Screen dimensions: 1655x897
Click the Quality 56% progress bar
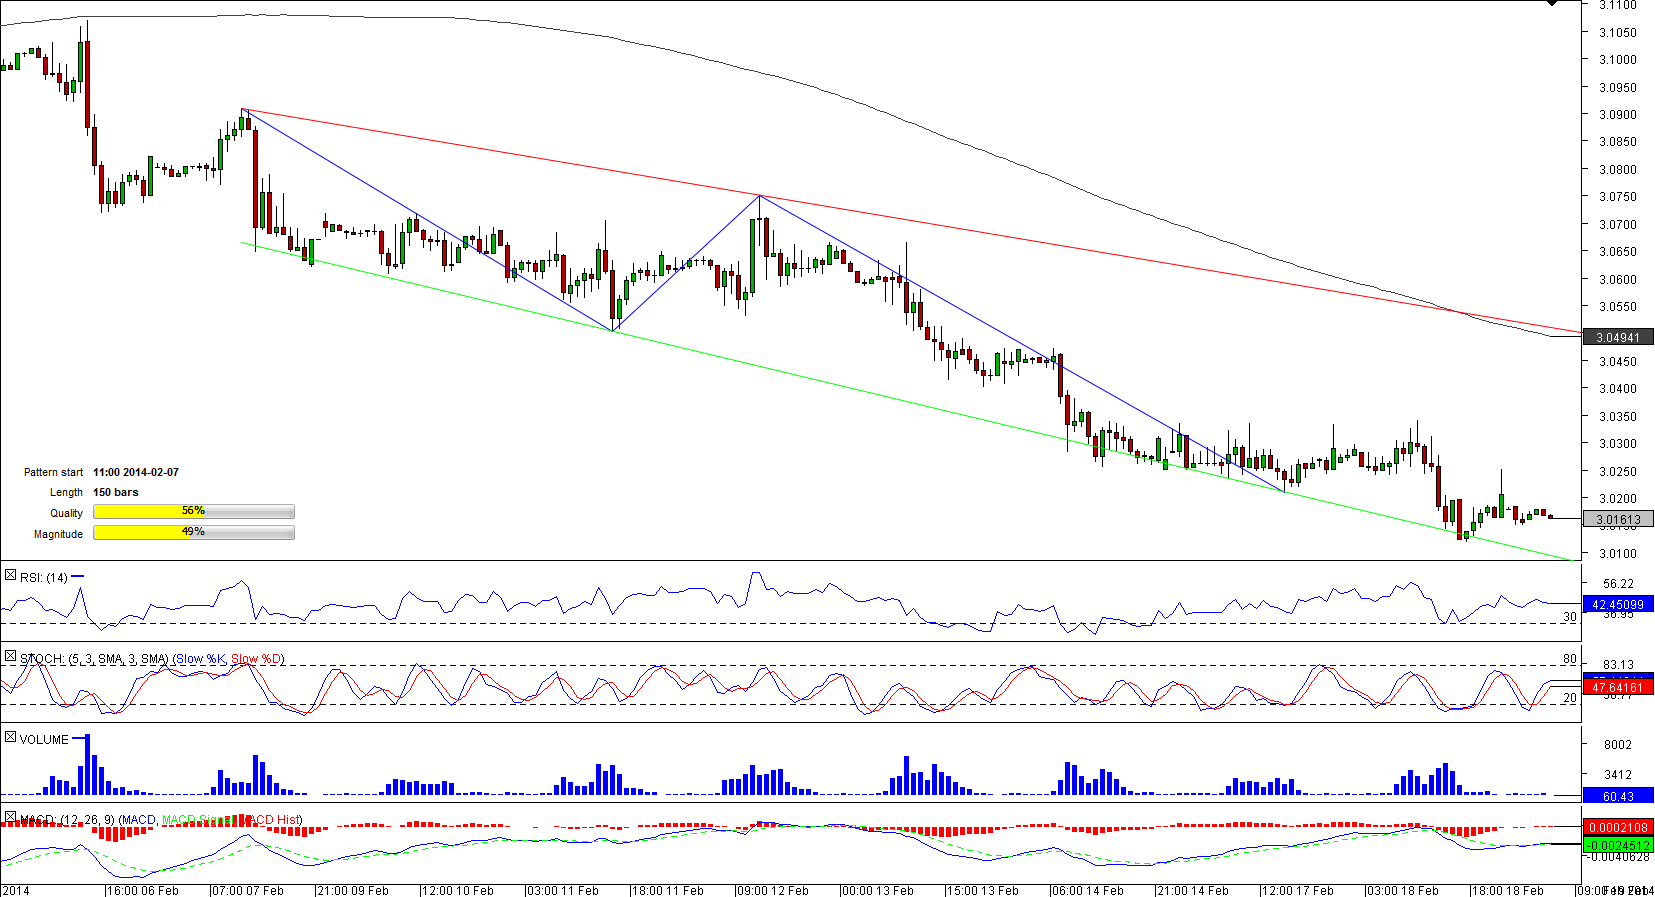pyautogui.click(x=194, y=512)
